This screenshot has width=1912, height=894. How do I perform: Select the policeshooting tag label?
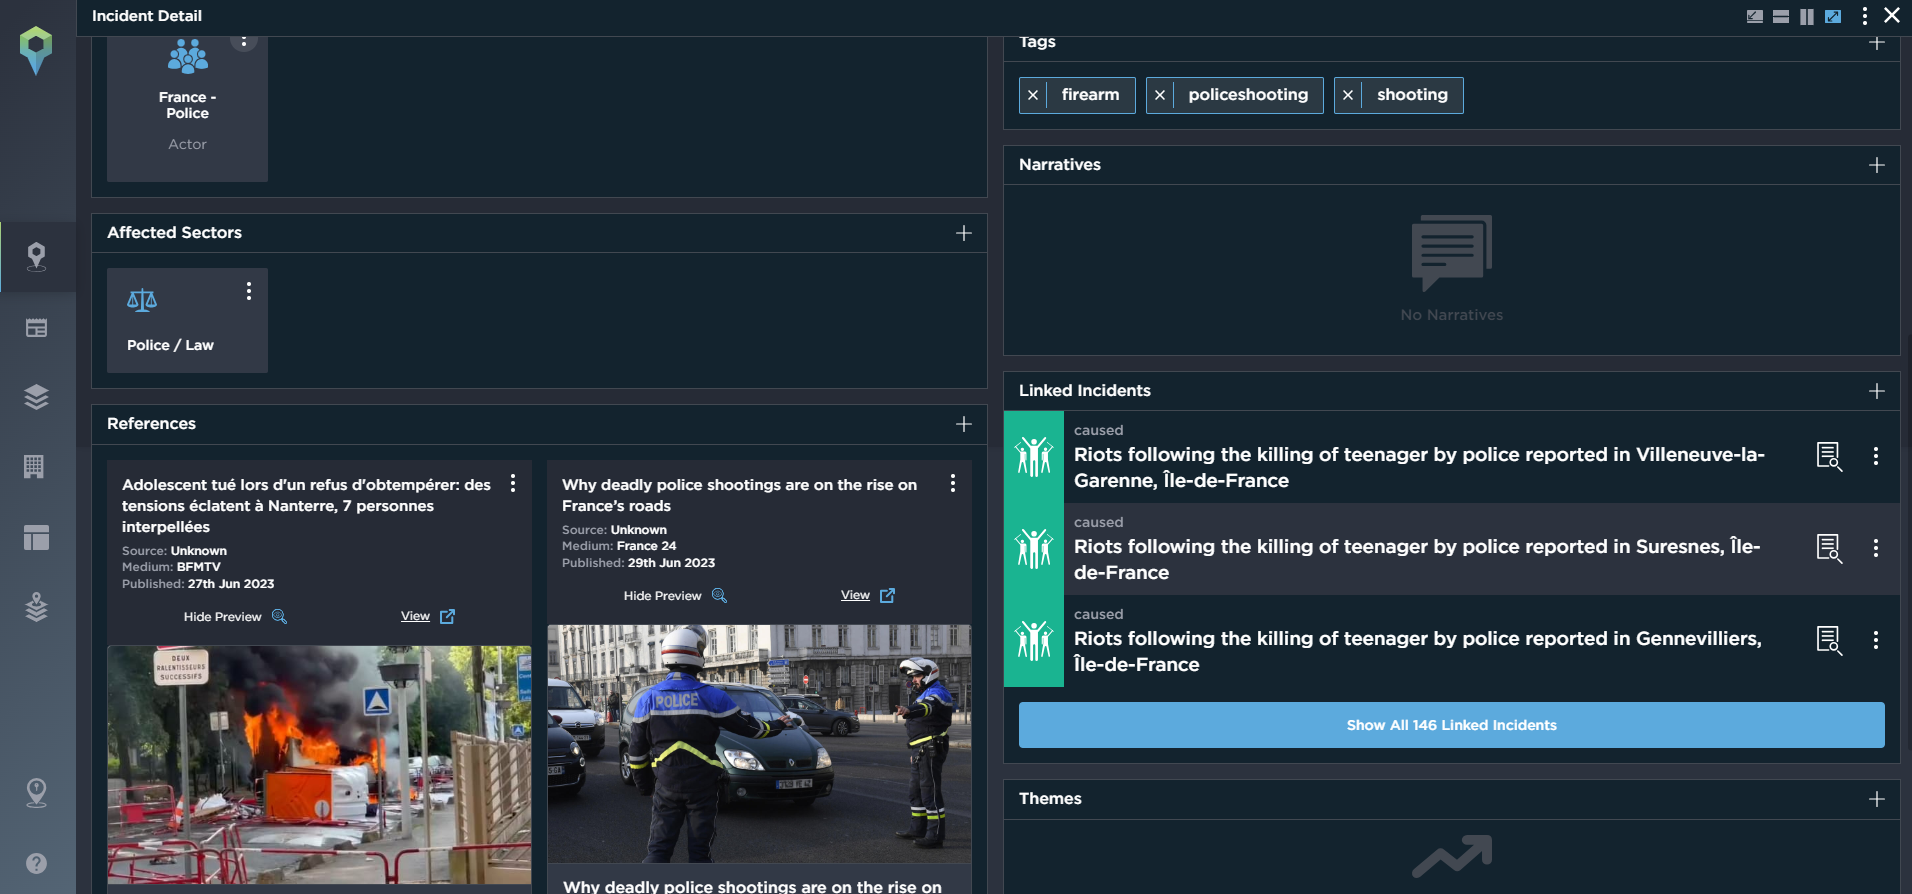[x=1248, y=95]
